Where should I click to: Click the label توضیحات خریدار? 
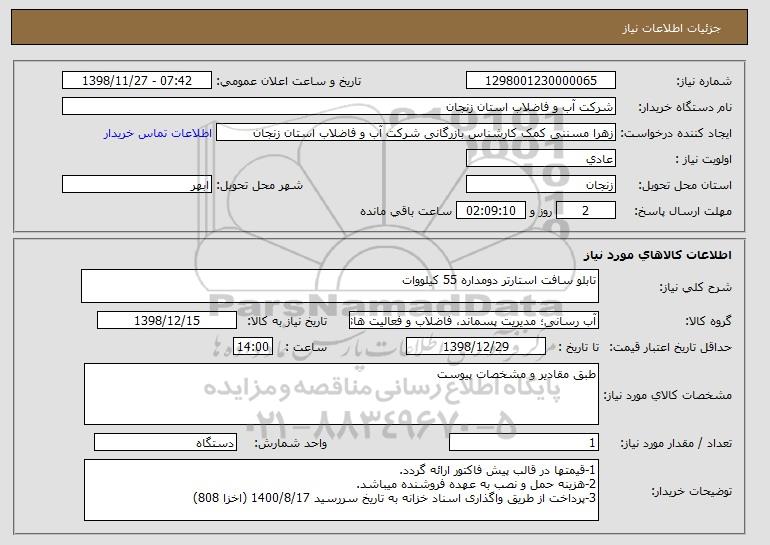coord(691,491)
